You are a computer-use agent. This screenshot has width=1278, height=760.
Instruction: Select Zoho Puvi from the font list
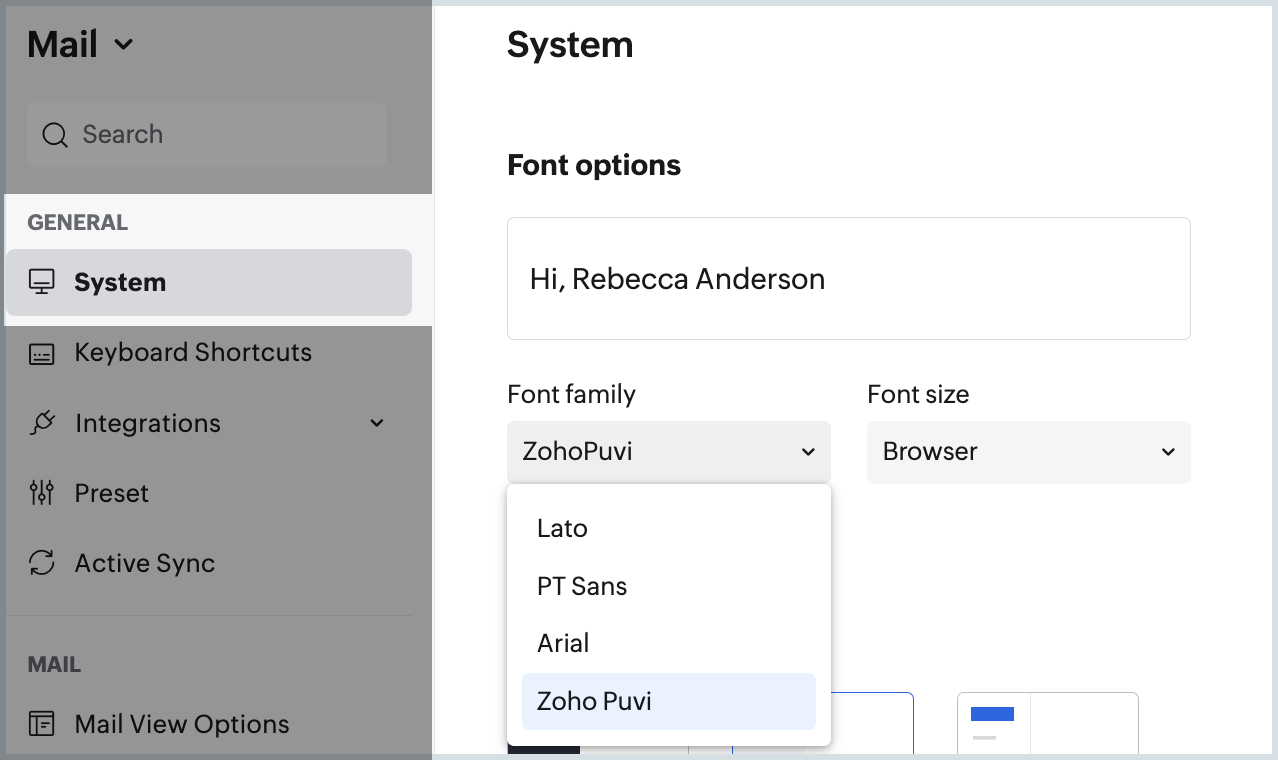(594, 701)
